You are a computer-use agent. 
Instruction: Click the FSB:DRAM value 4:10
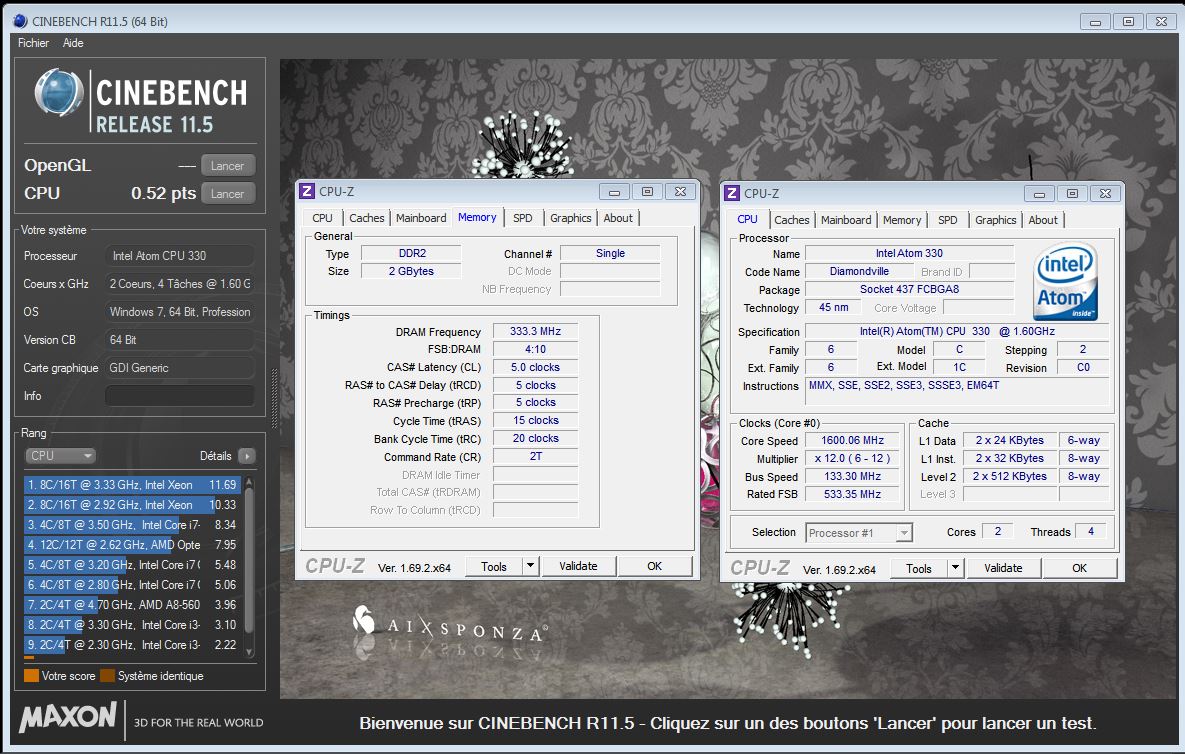pyautogui.click(x=535, y=349)
